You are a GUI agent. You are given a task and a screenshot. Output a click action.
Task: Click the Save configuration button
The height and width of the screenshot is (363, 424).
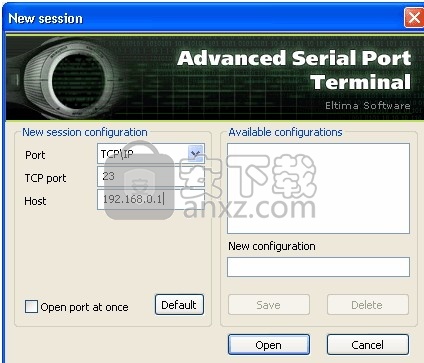click(269, 305)
